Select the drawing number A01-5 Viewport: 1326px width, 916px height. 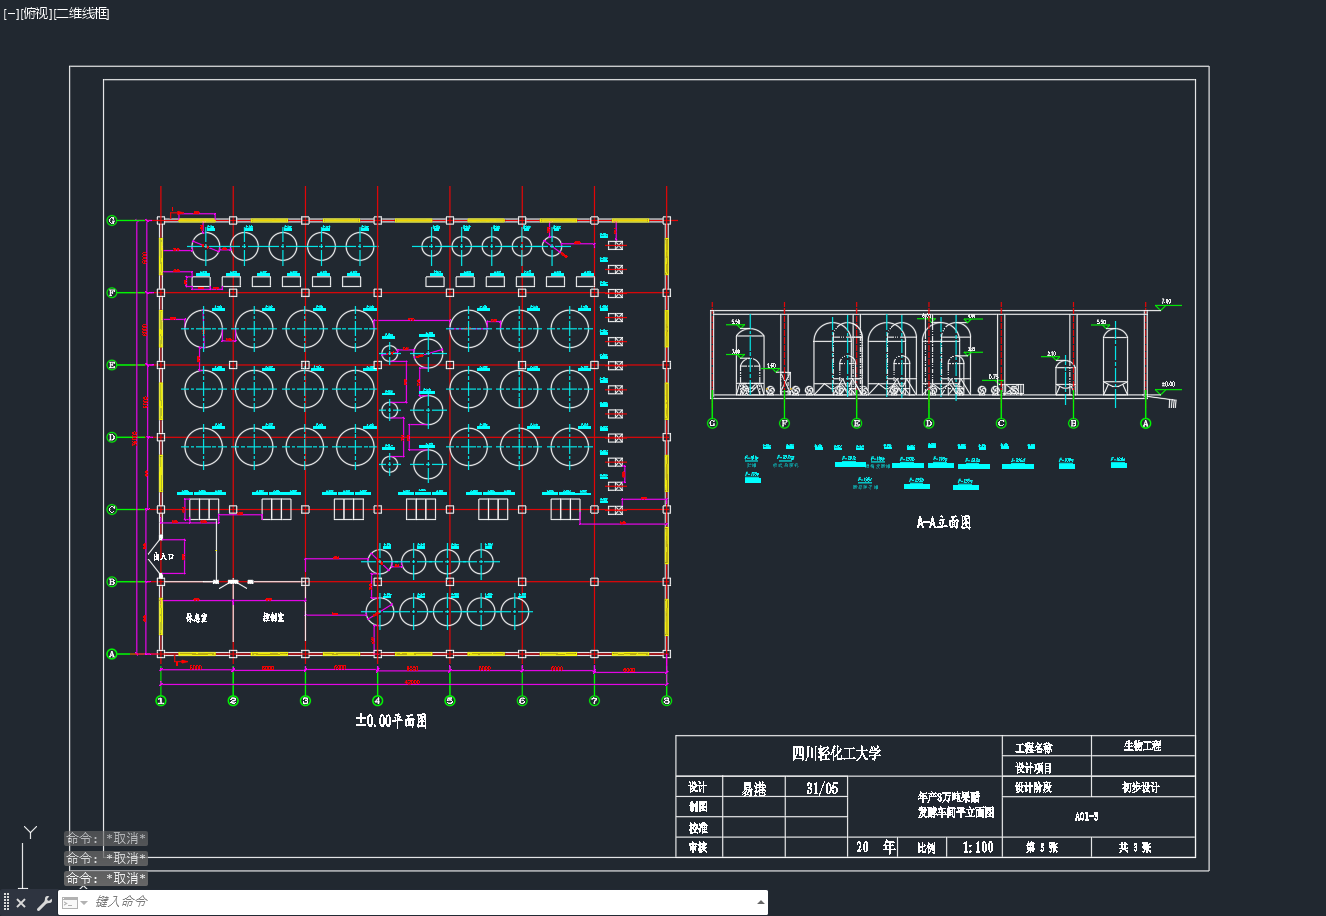(1087, 816)
